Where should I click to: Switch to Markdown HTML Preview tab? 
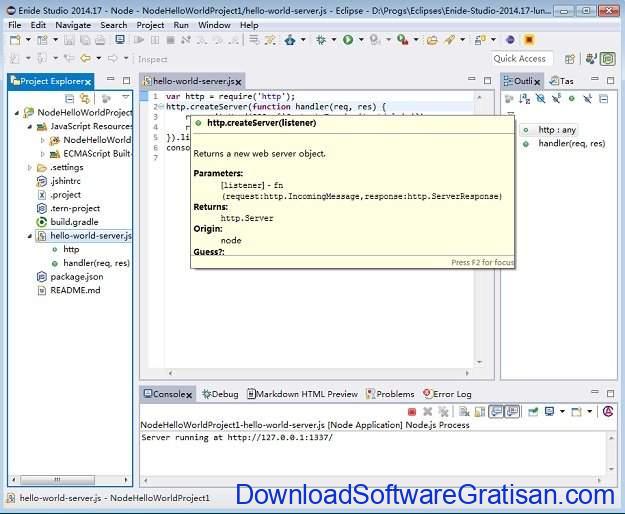(x=303, y=394)
